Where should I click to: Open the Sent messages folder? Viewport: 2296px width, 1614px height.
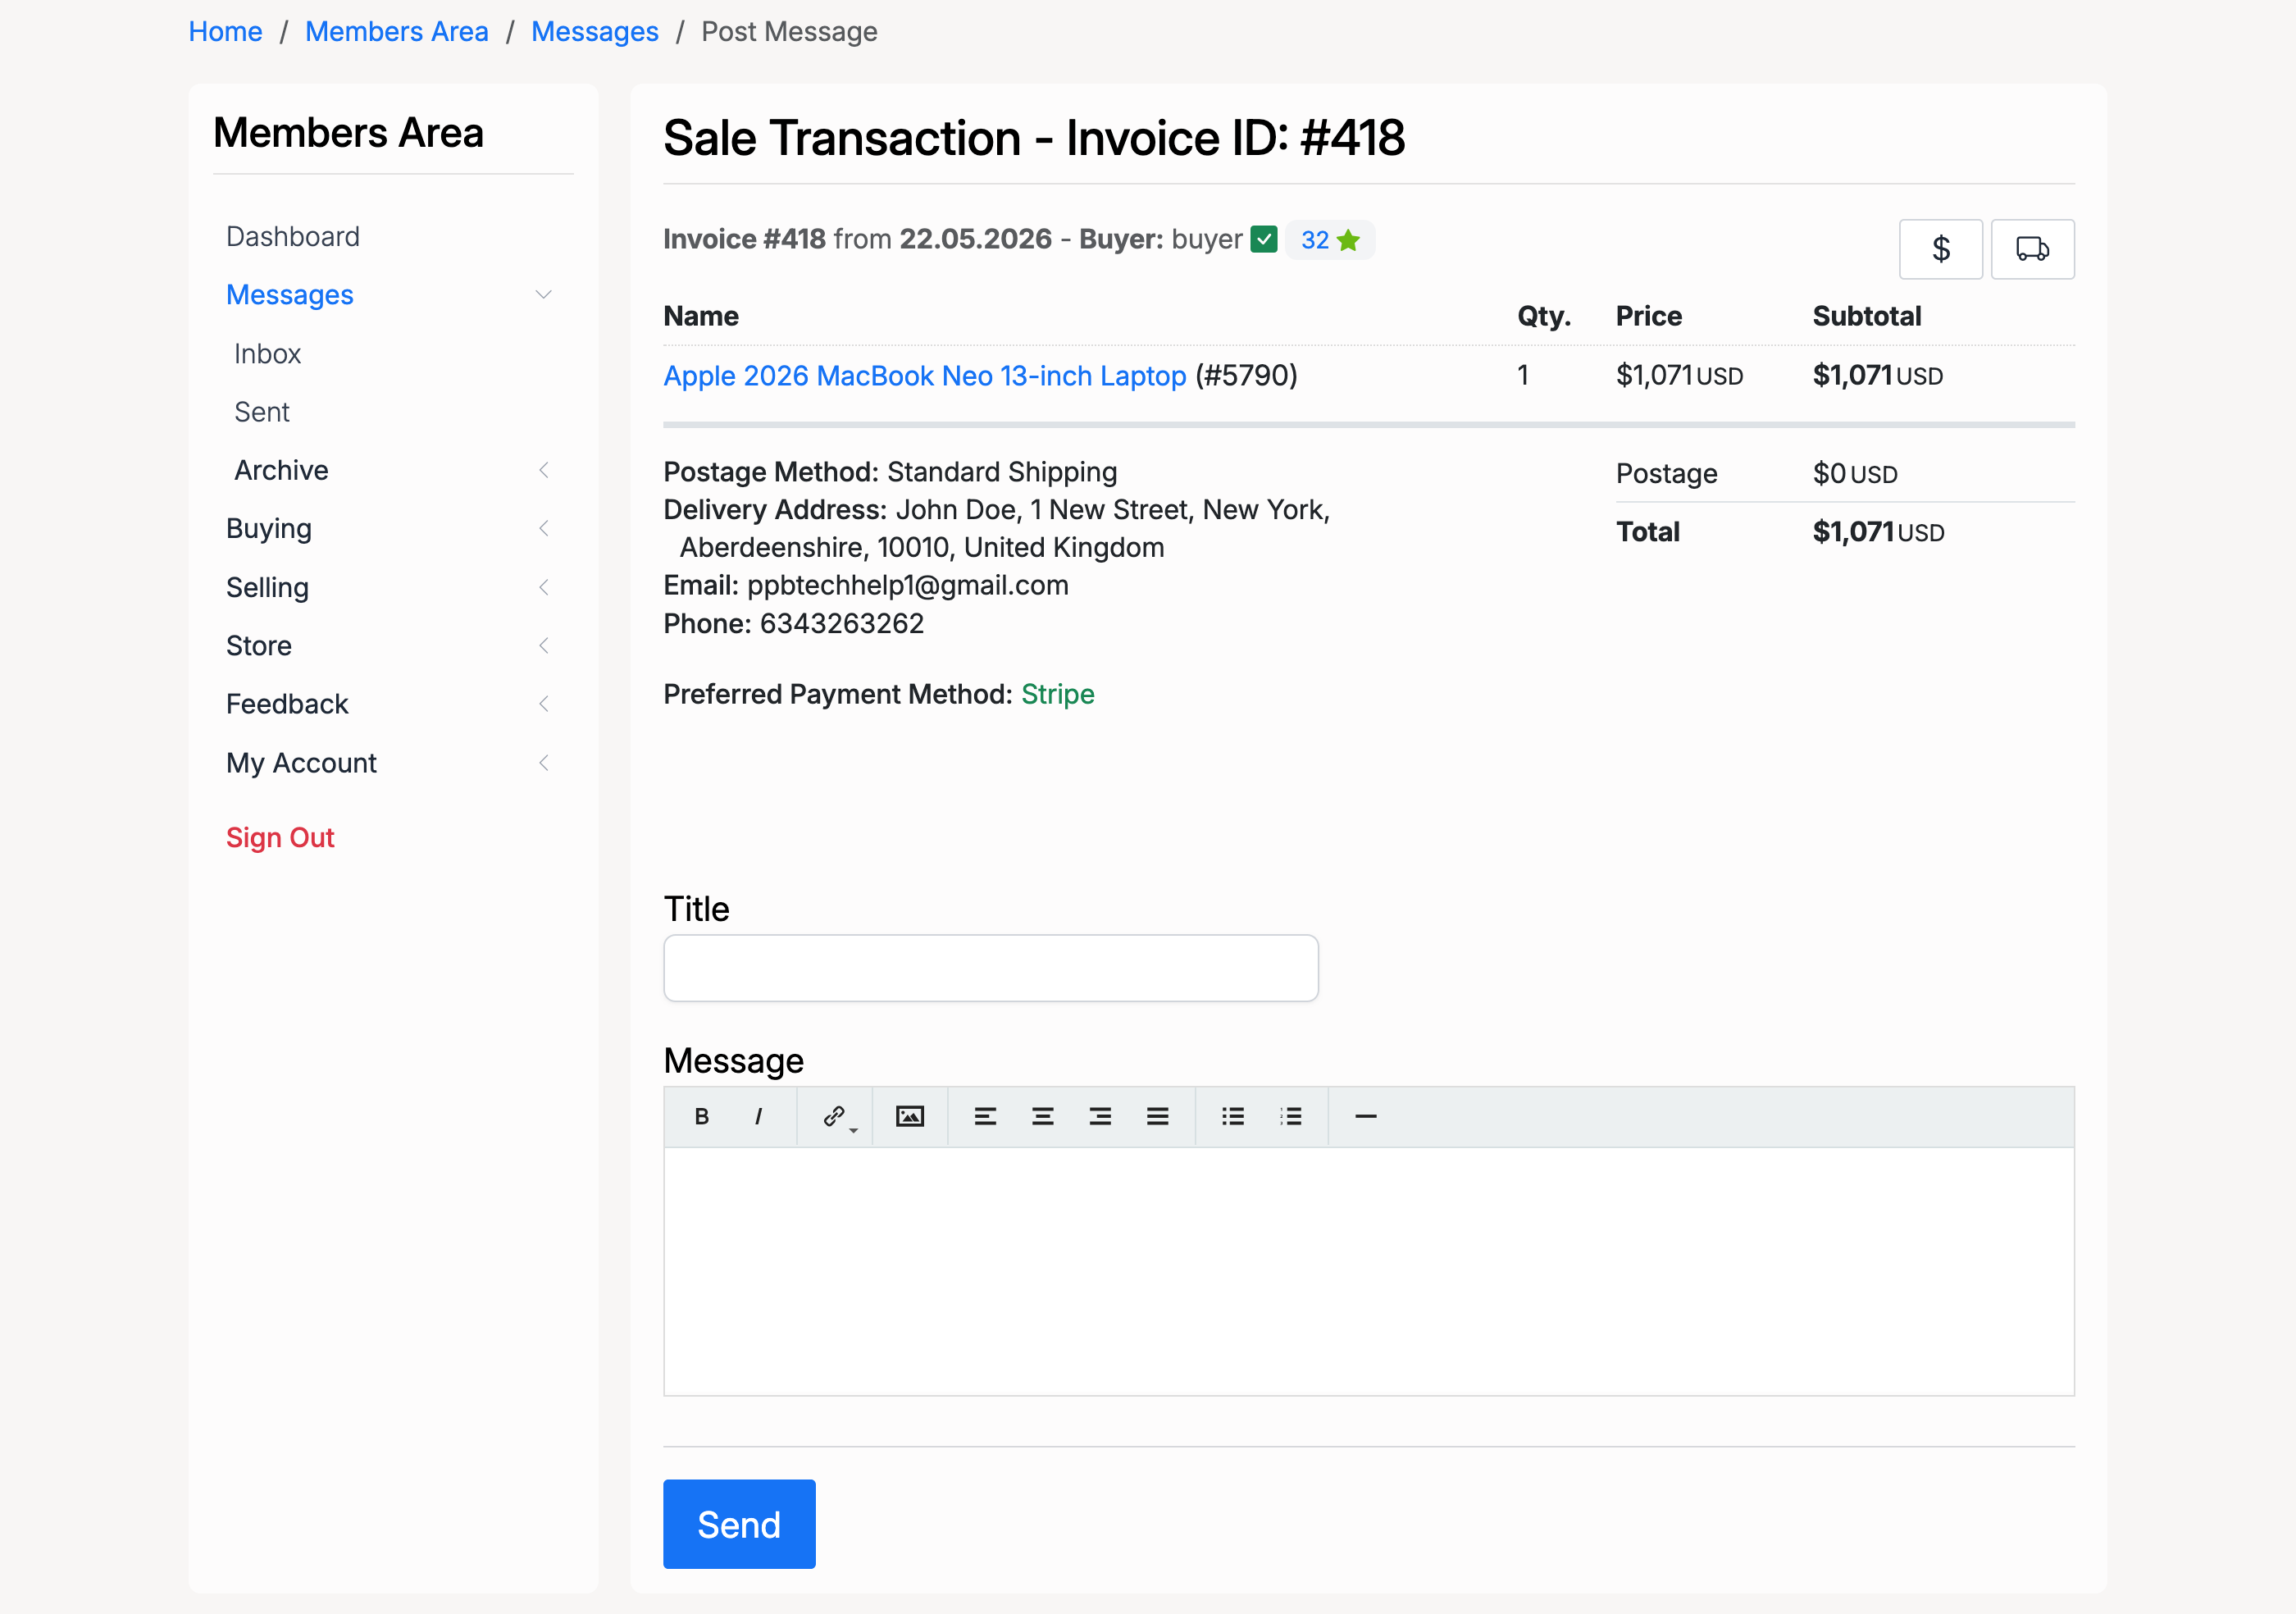(x=262, y=412)
